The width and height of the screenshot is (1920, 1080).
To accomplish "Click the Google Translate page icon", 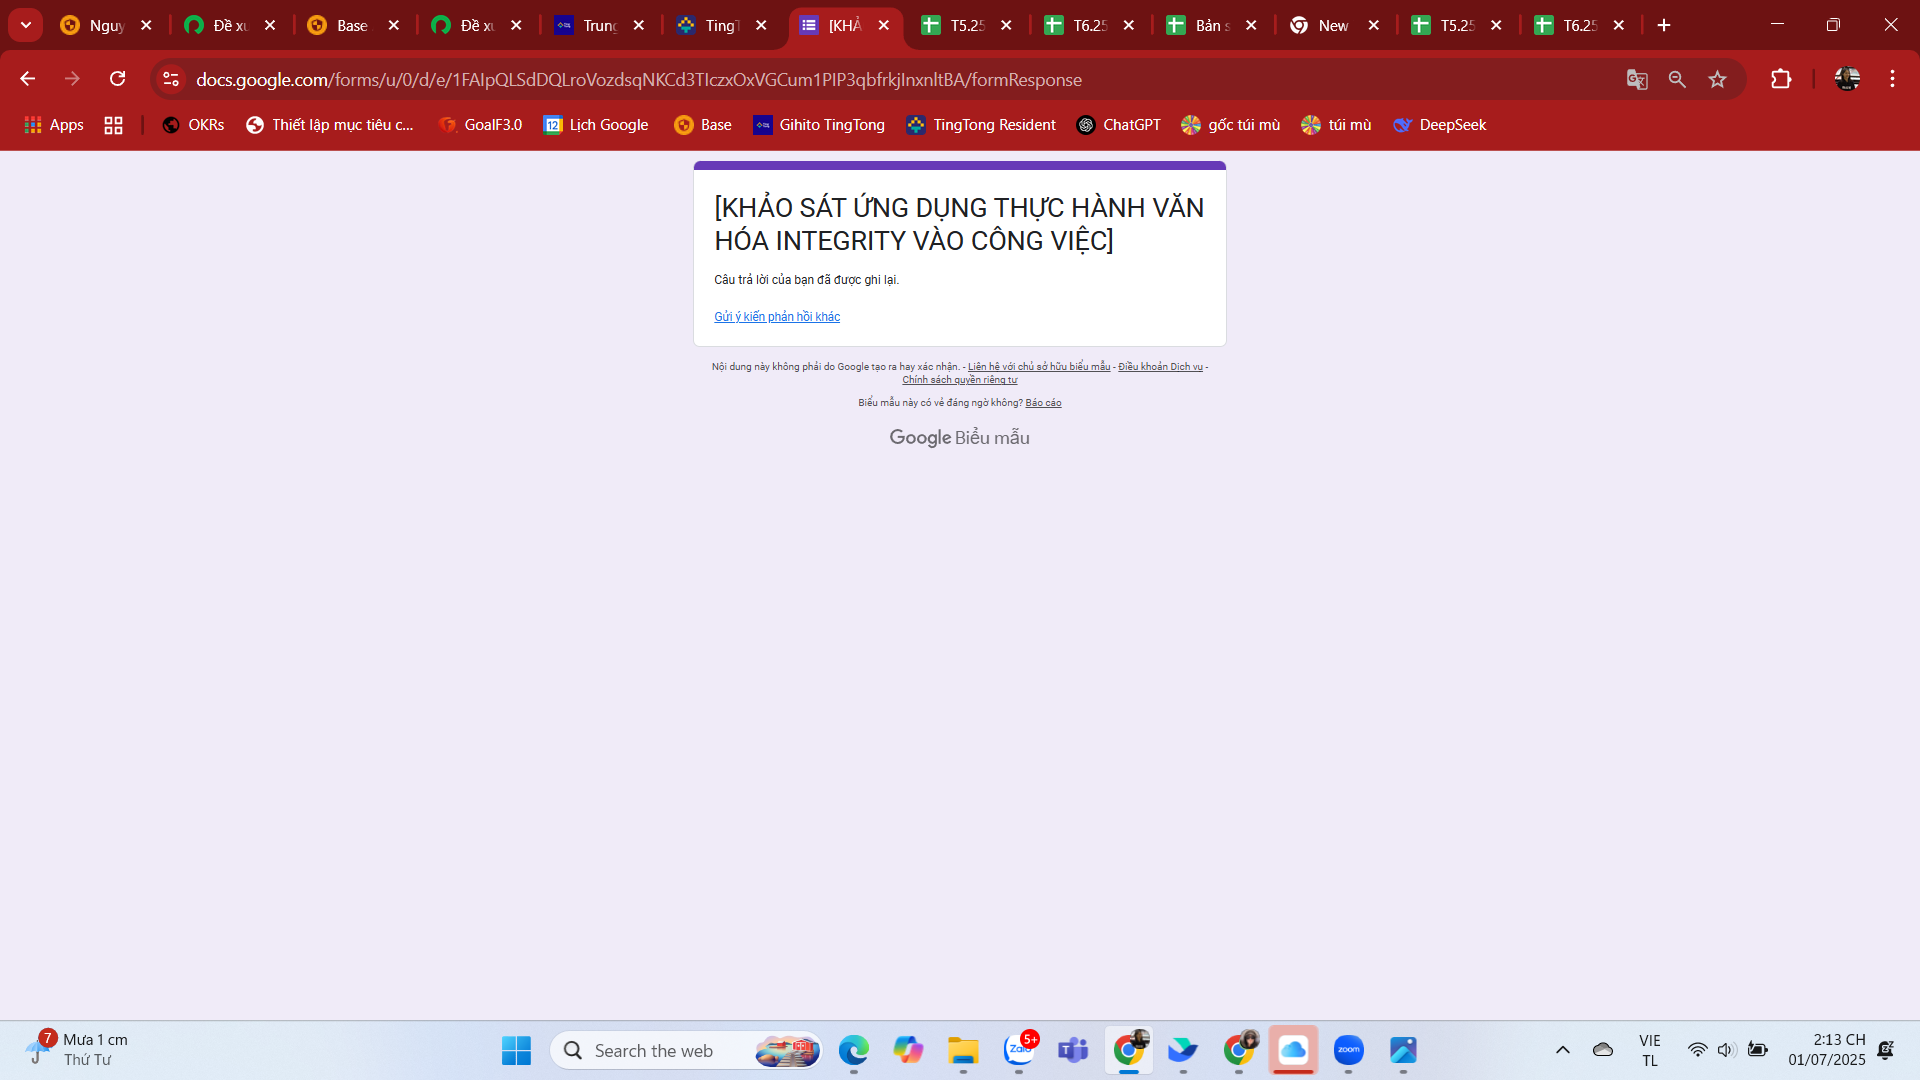I will point(1637,79).
